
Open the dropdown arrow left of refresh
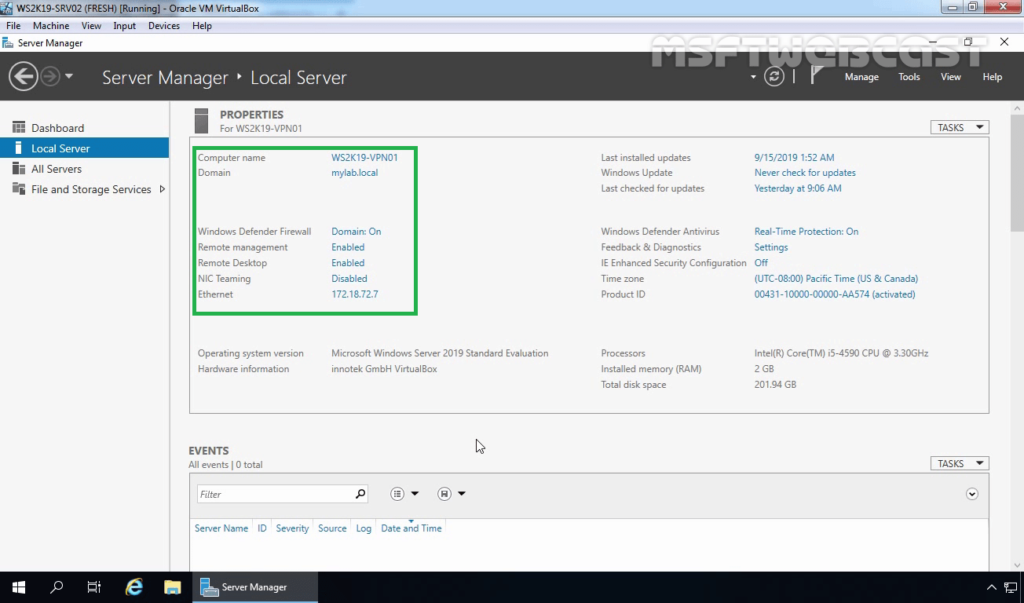pos(753,77)
